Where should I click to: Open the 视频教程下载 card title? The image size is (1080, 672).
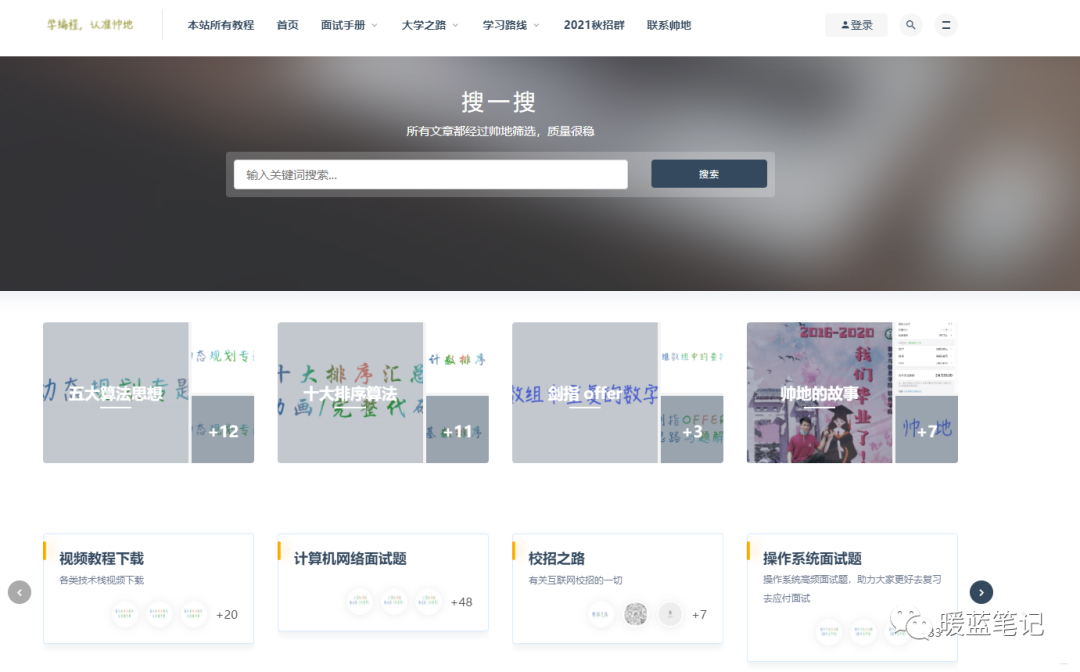click(x=101, y=558)
